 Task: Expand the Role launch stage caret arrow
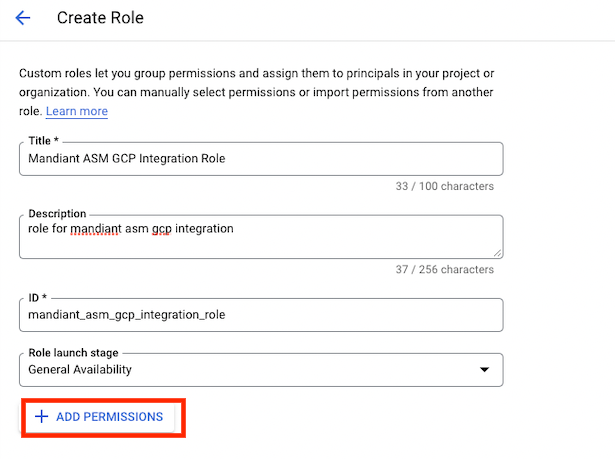click(x=484, y=370)
